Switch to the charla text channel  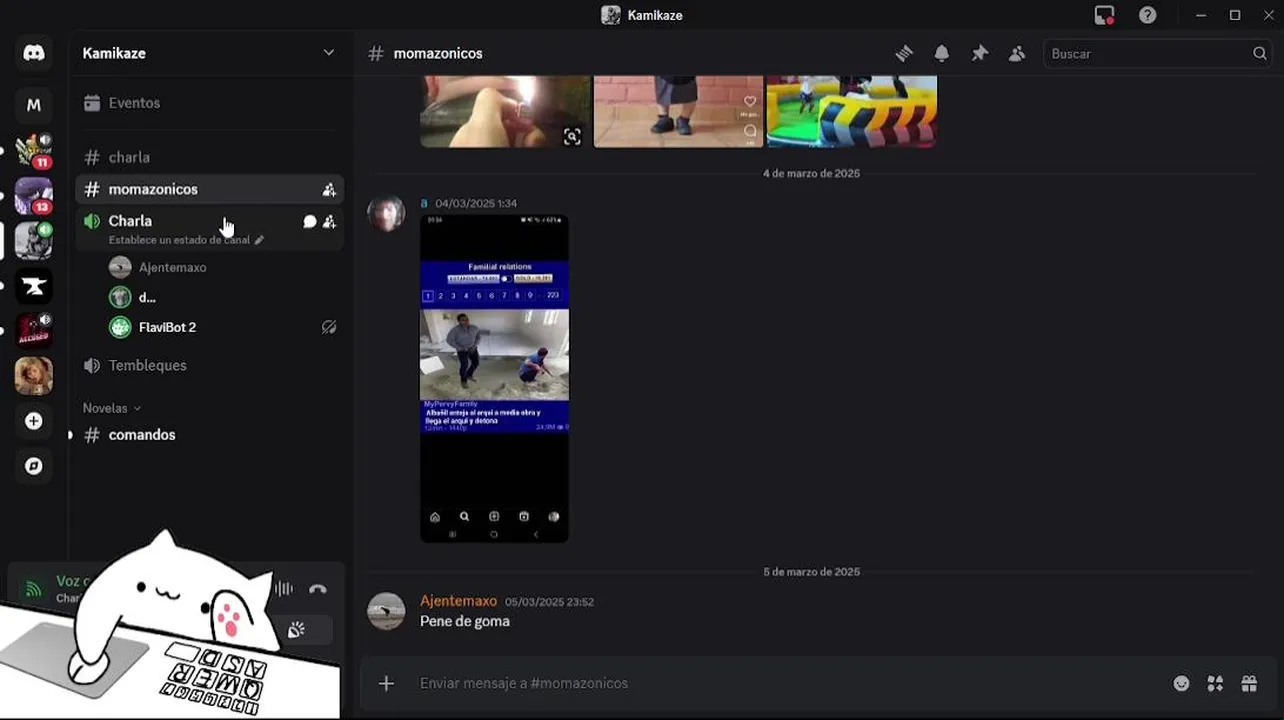209,157
